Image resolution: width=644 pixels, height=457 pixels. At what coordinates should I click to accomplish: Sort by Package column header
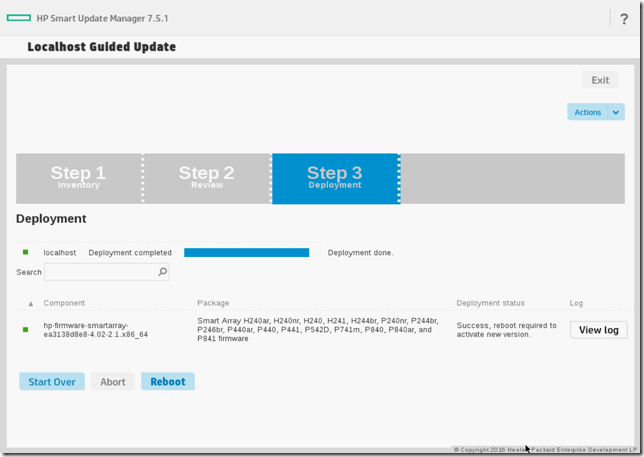[213, 303]
